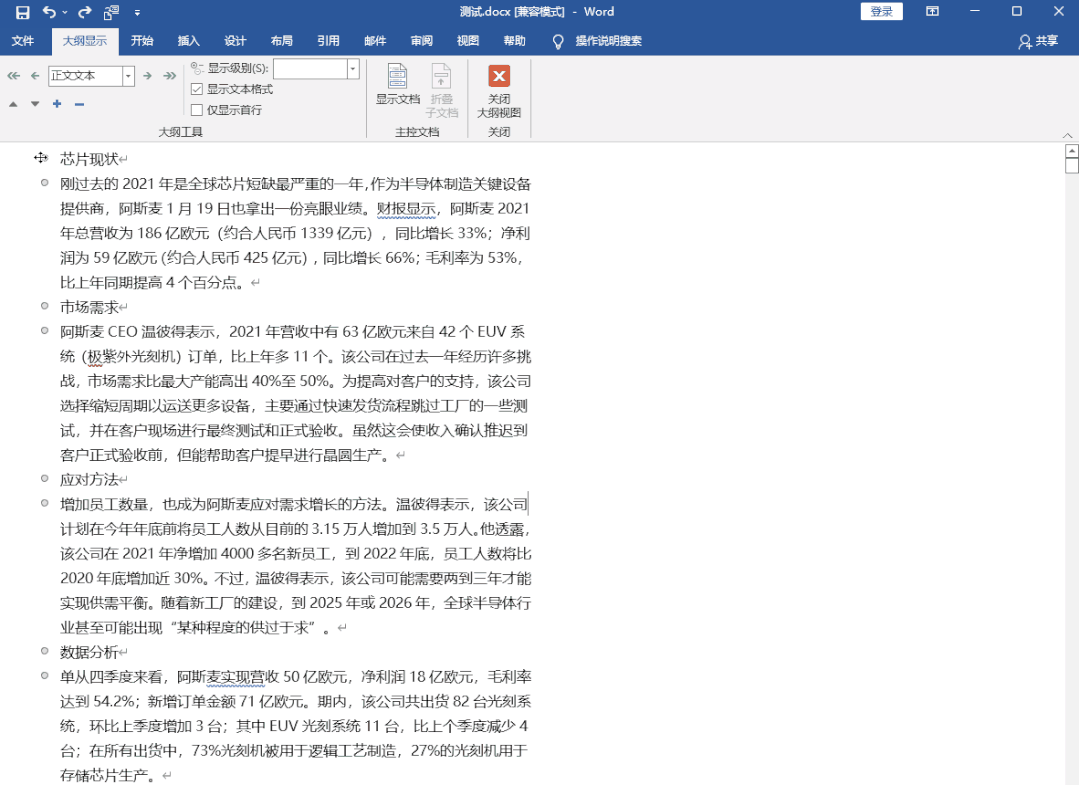1079x785 pixels.
Task: Open 显示文档 in the master document group
Action: point(397,88)
